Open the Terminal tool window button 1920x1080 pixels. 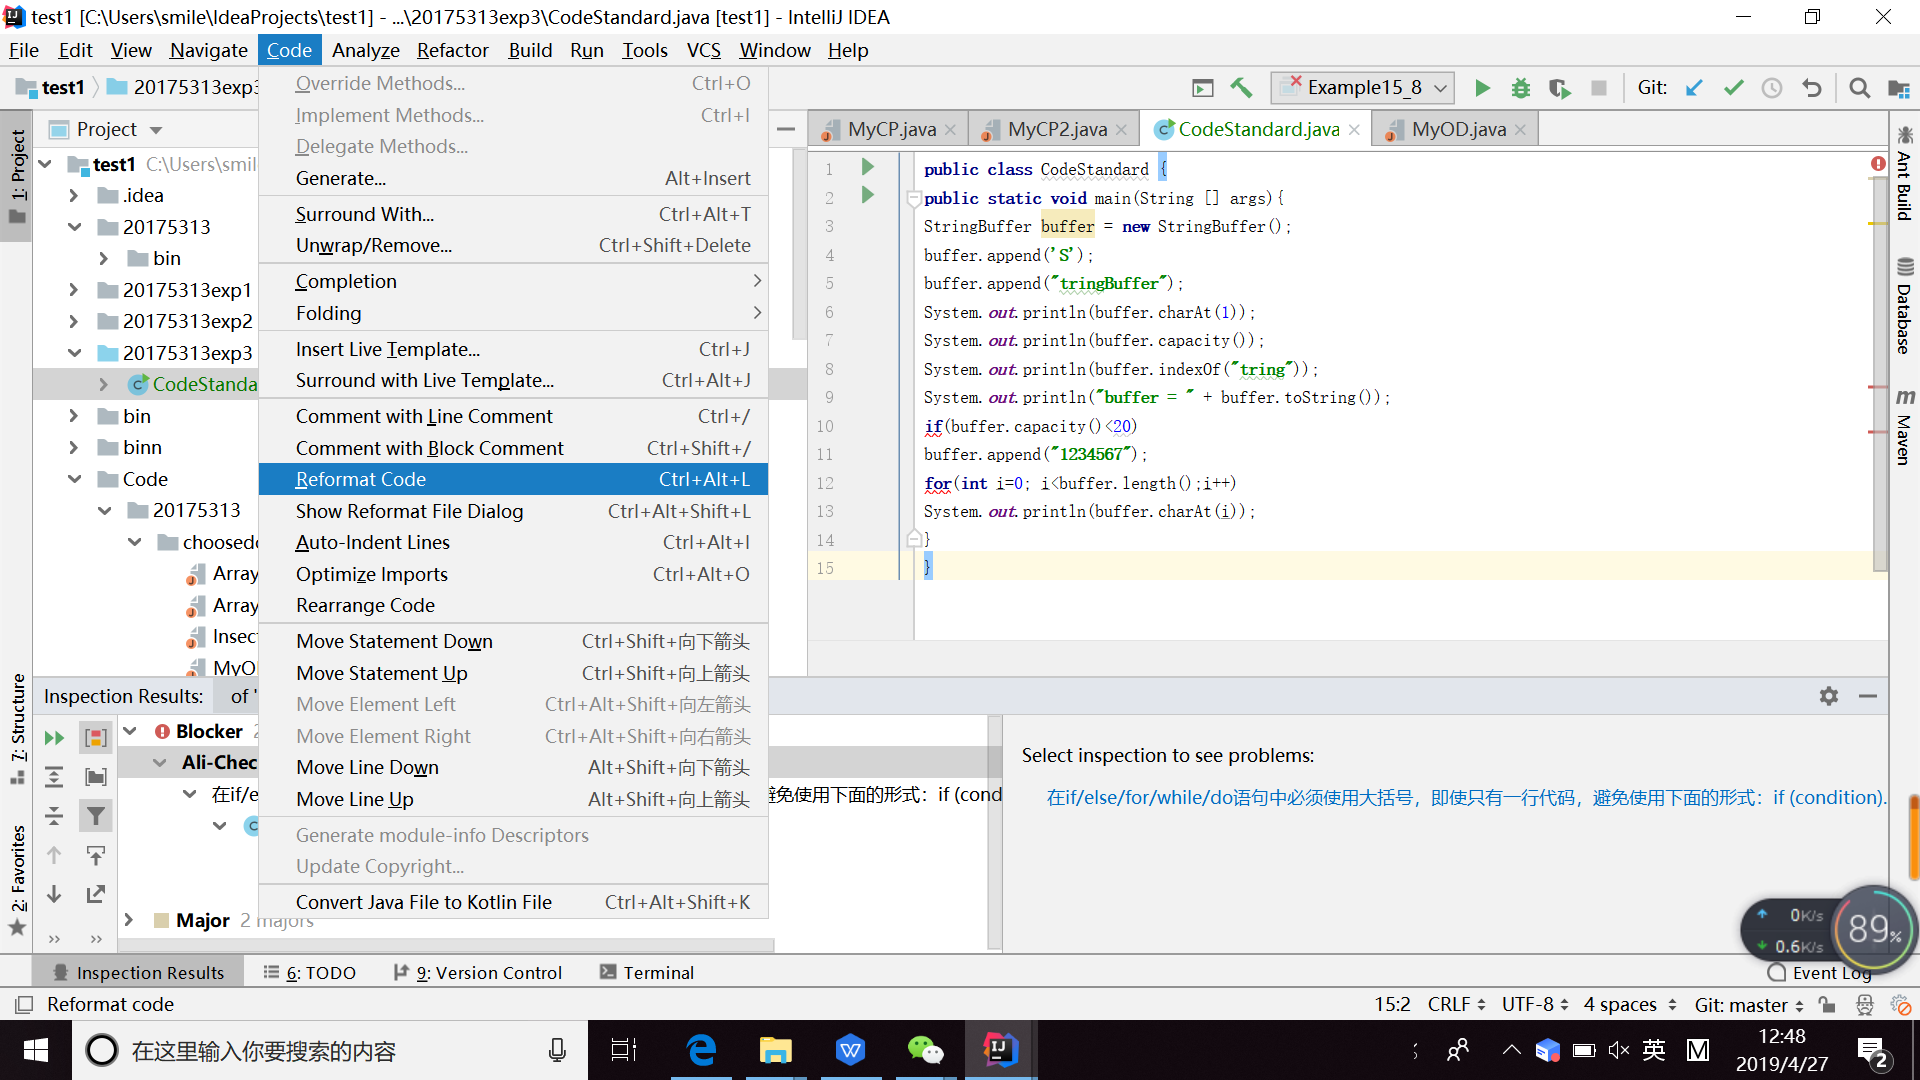click(647, 972)
